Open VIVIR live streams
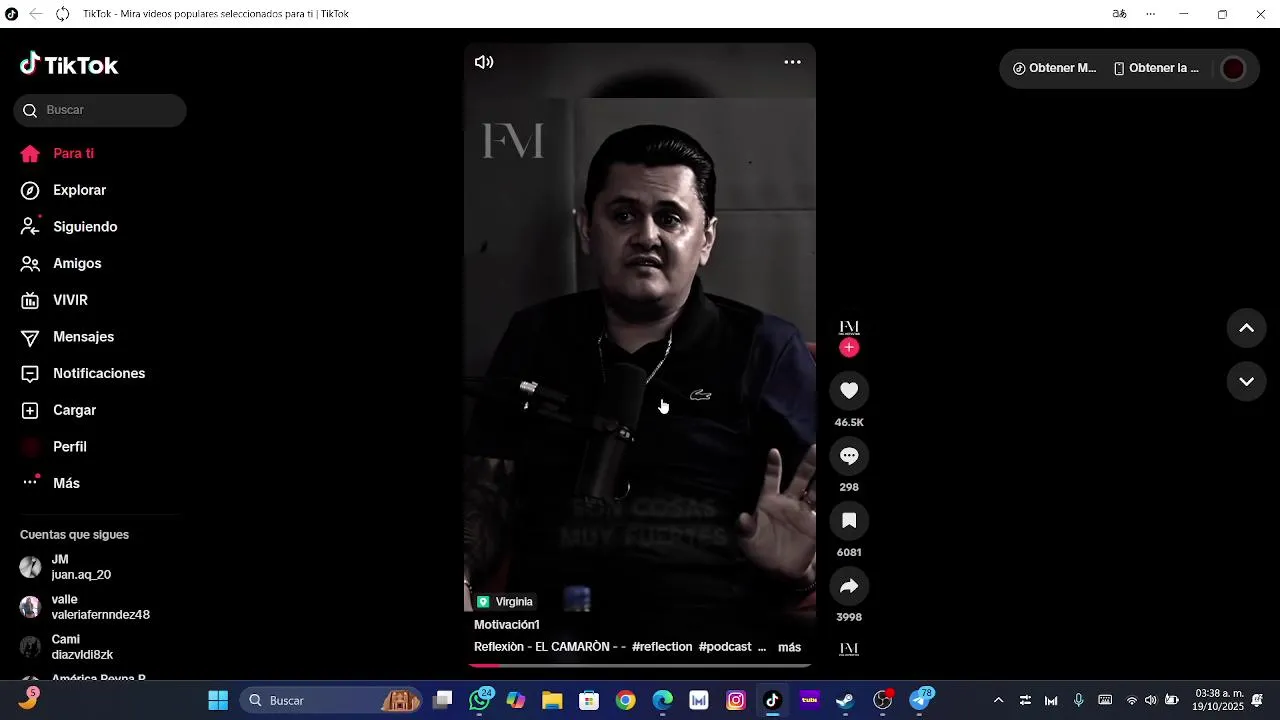Screen dimensions: 1280x720 click(x=55, y=300)
